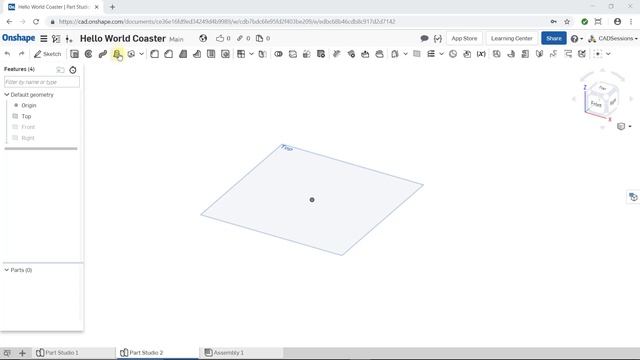Select the Transform tool
This screenshot has width=640, height=360.
pos(307,54)
